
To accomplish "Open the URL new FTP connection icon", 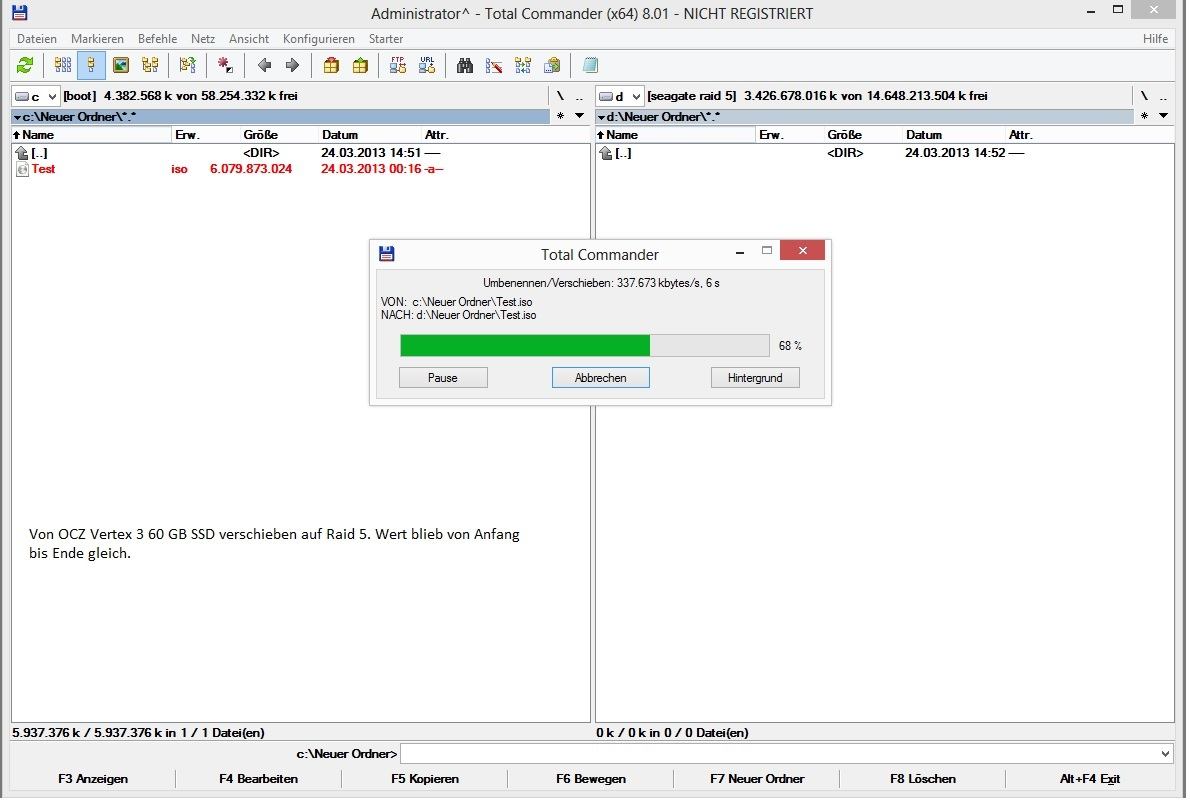I will 427,66.
